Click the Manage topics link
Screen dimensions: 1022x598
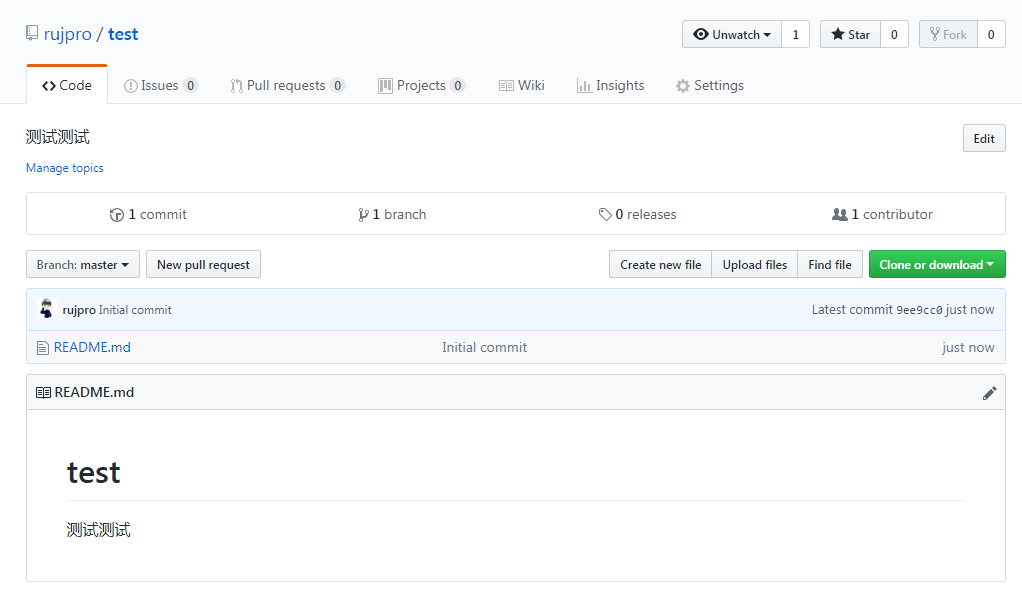click(x=65, y=168)
